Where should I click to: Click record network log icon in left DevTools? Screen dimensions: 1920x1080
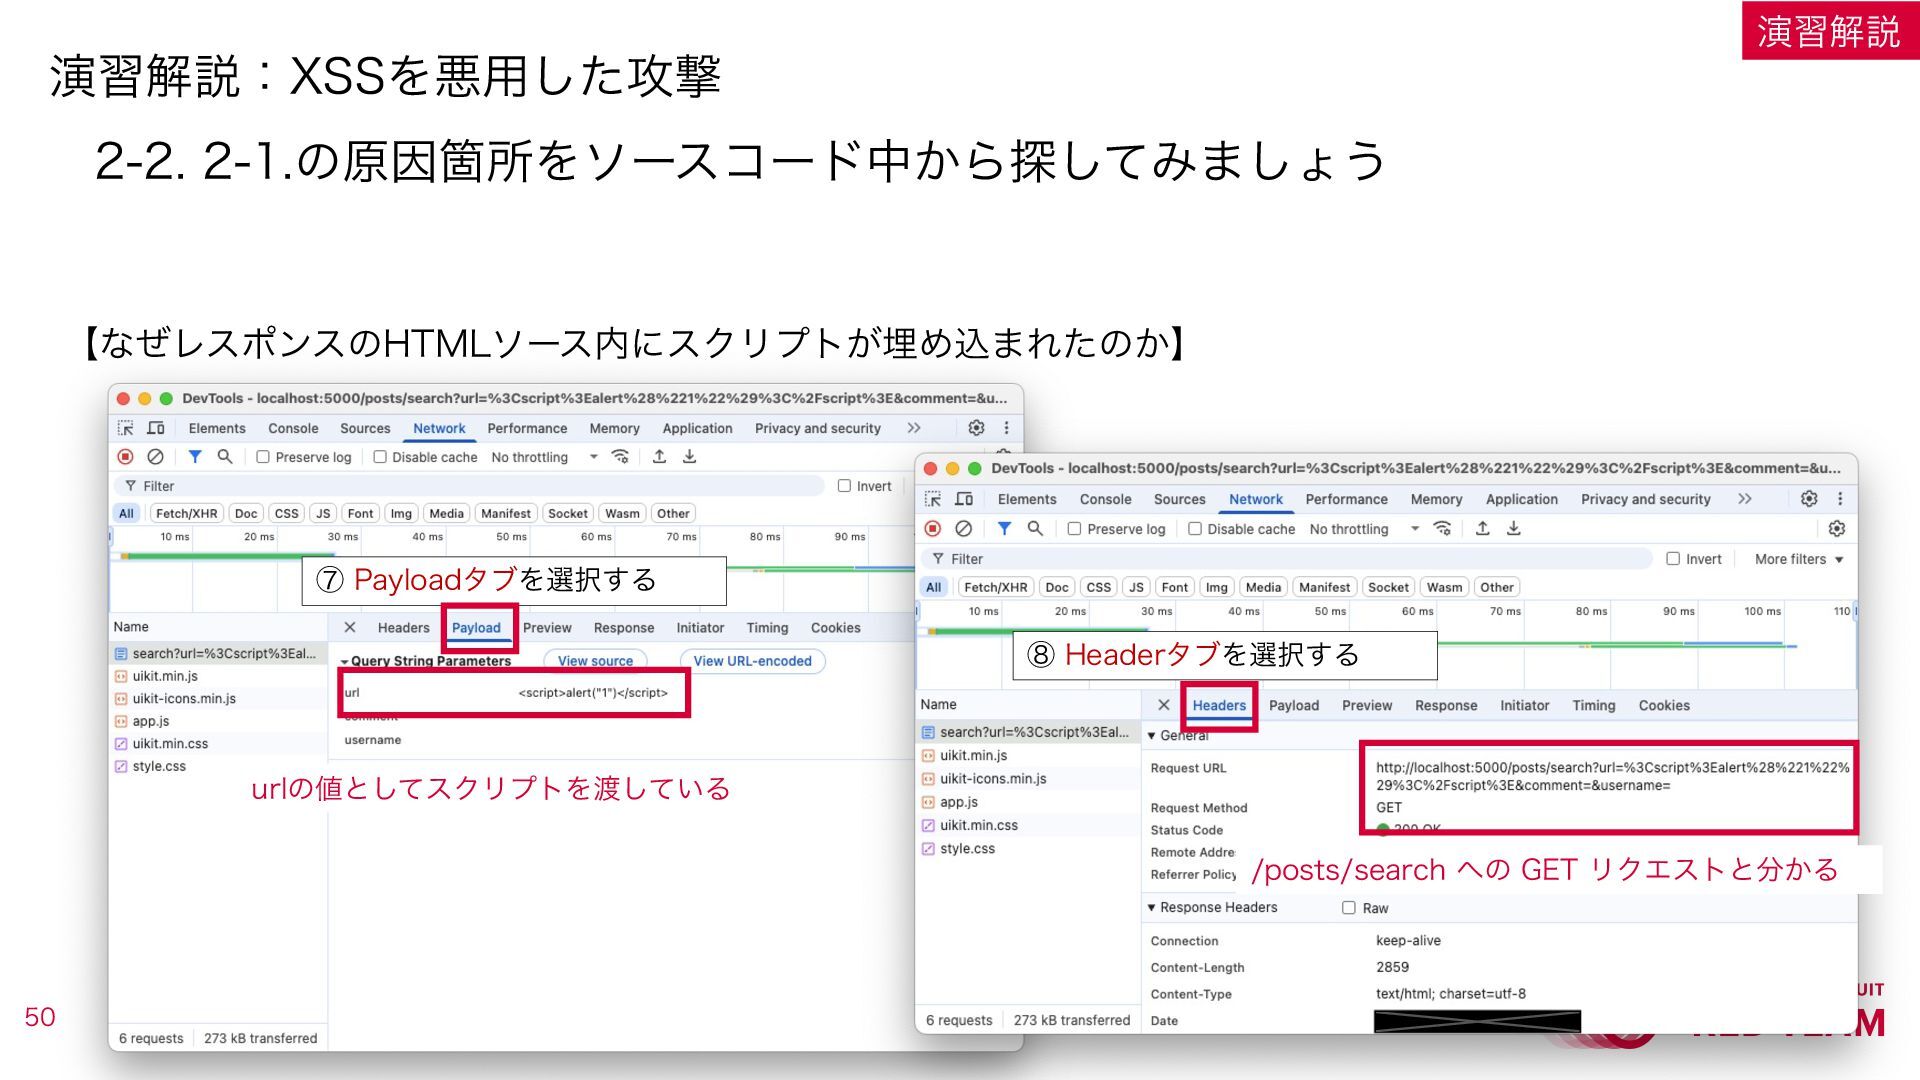pos(125,457)
